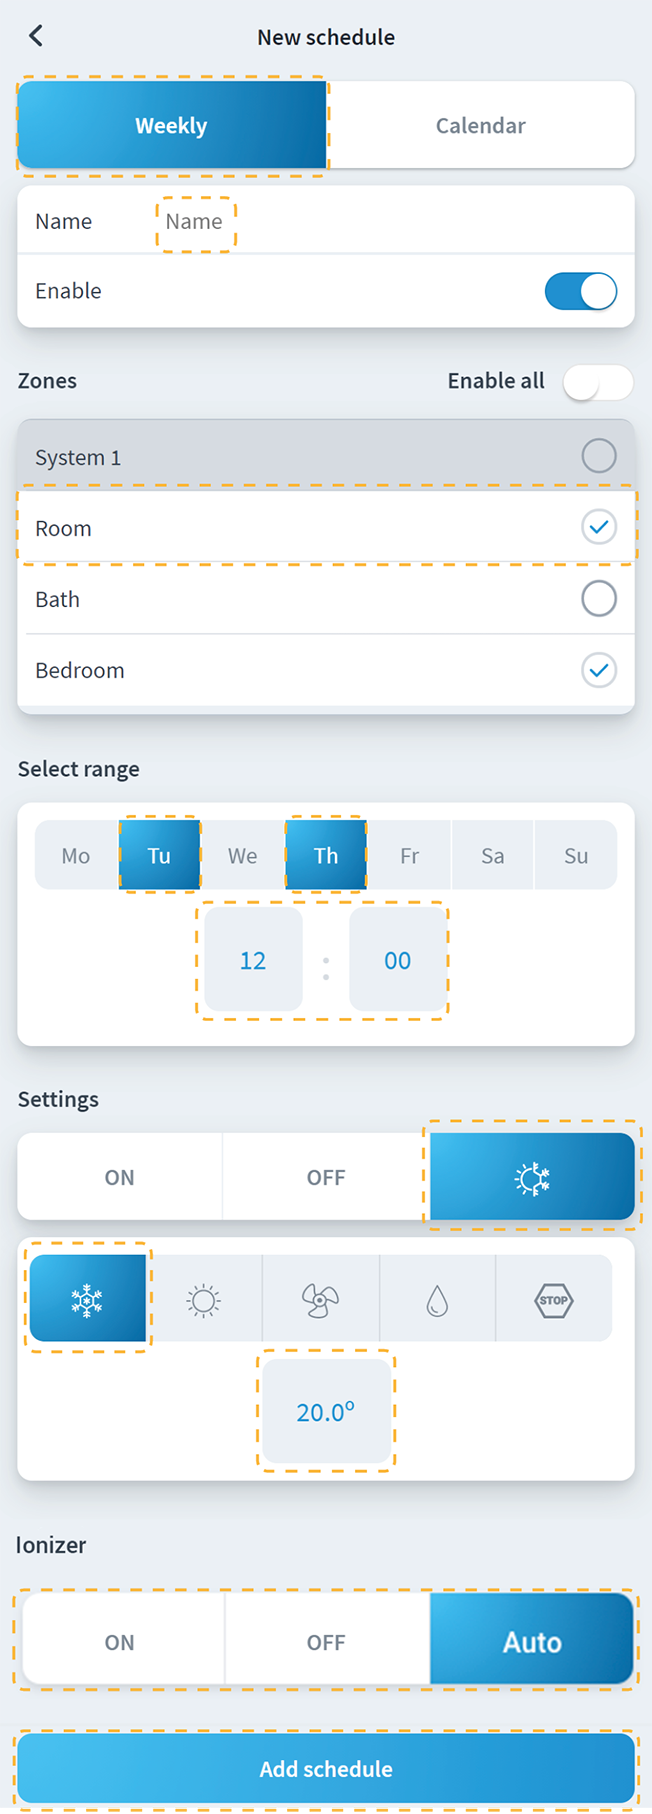
Task: Open the hour picker showing 12
Action: 253,960
